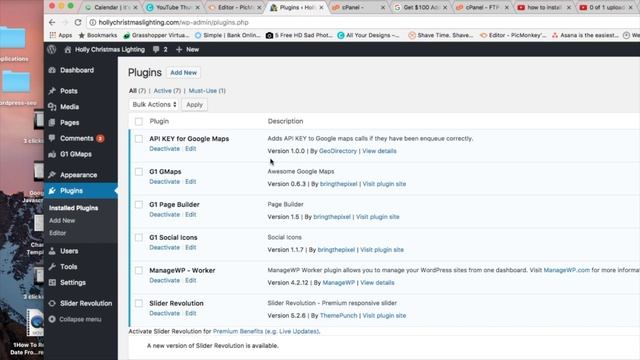Switch to the Editor PicMonkey browser tab
Viewport: 640px width, 360px height.
click(235, 7)
